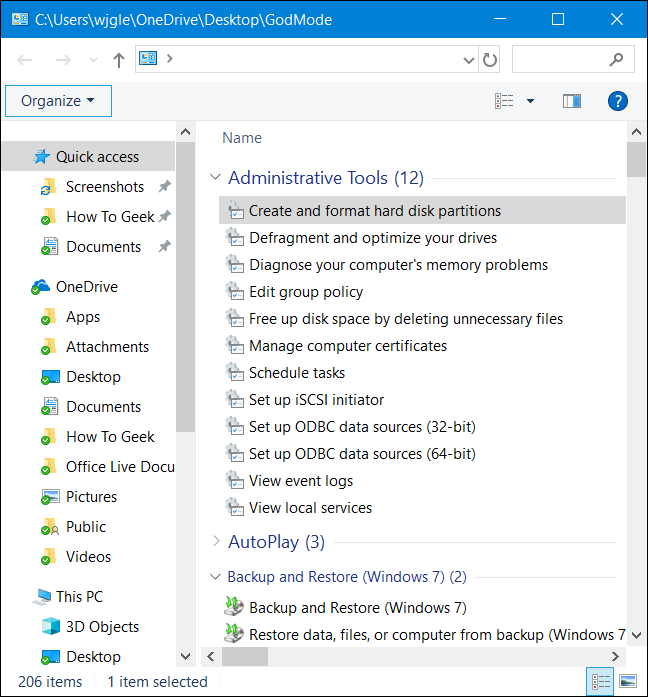648x697 pixels.
Task: Open the Organize dropdown menu
Action: pos(58,101)
